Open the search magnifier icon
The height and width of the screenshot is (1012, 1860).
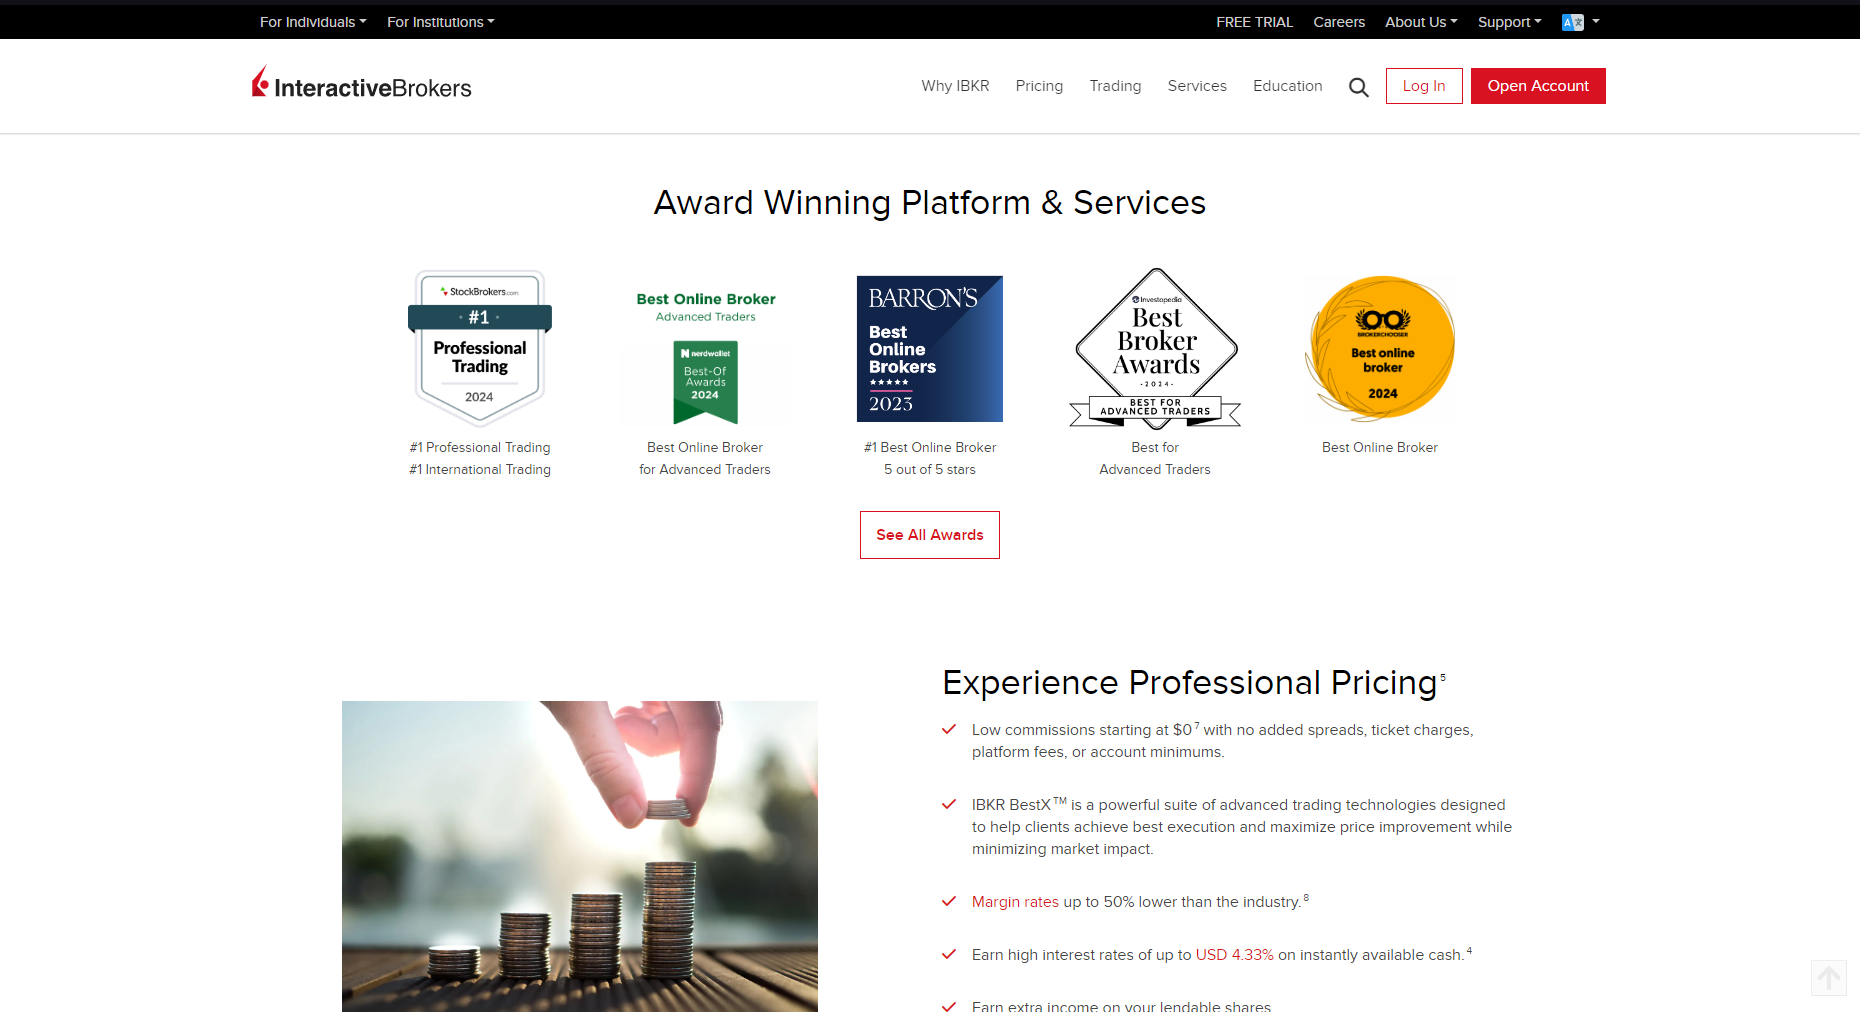(x=1358, y=87)
